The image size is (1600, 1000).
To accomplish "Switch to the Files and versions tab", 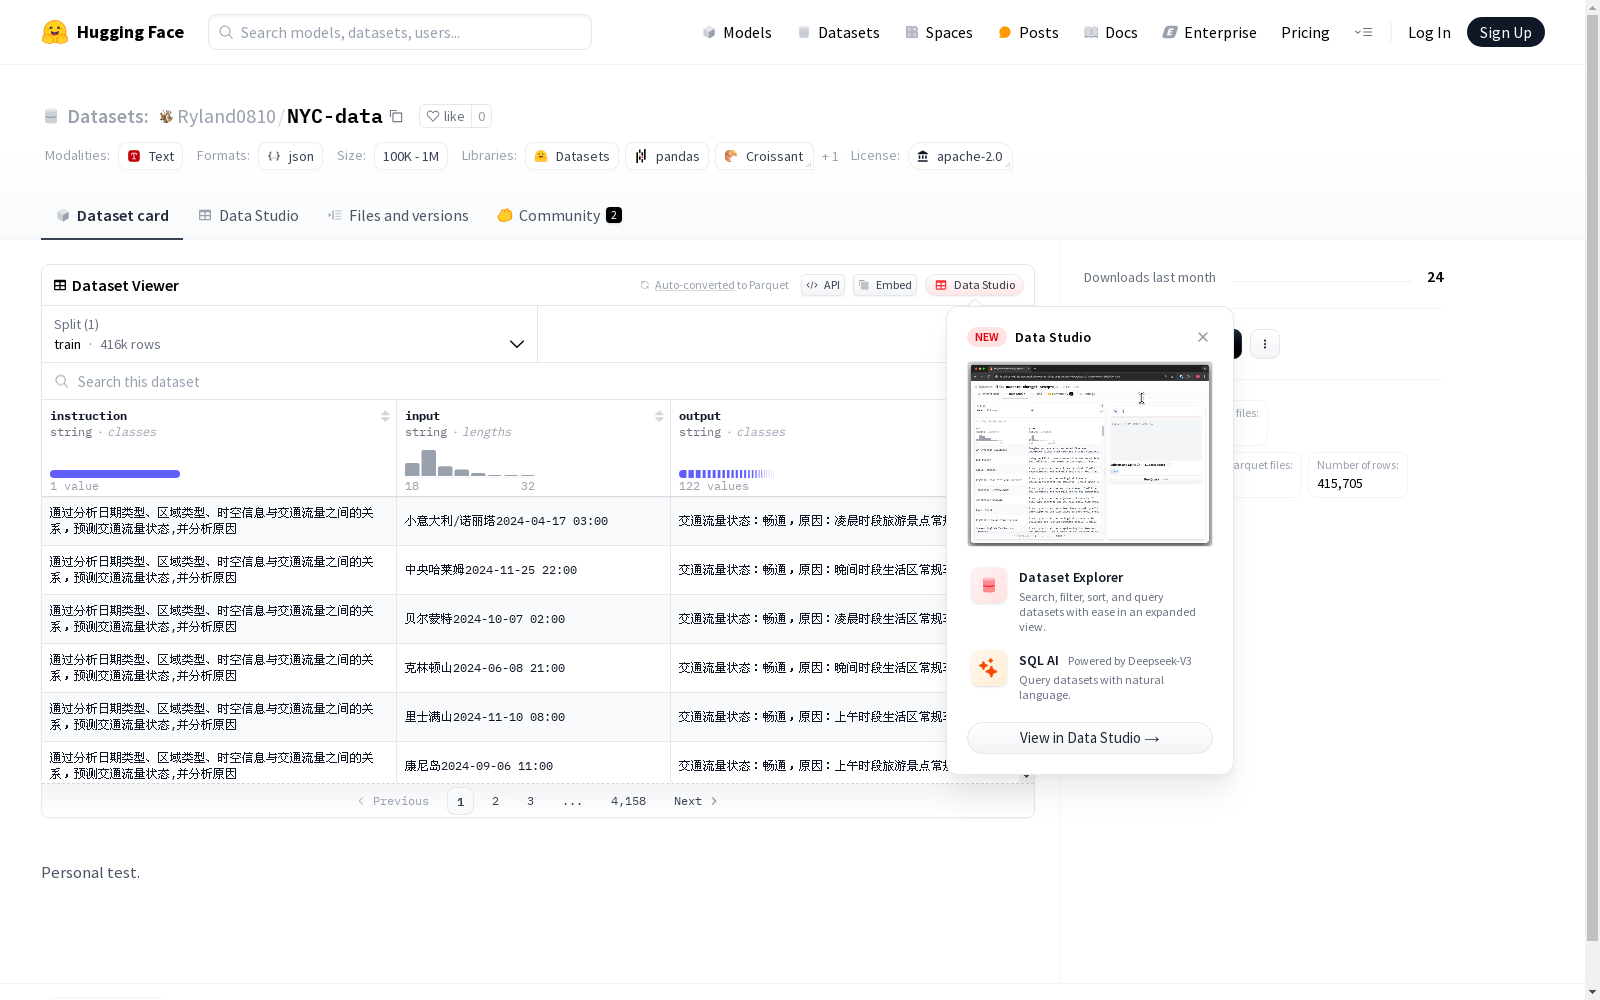I will click(398, 215).
